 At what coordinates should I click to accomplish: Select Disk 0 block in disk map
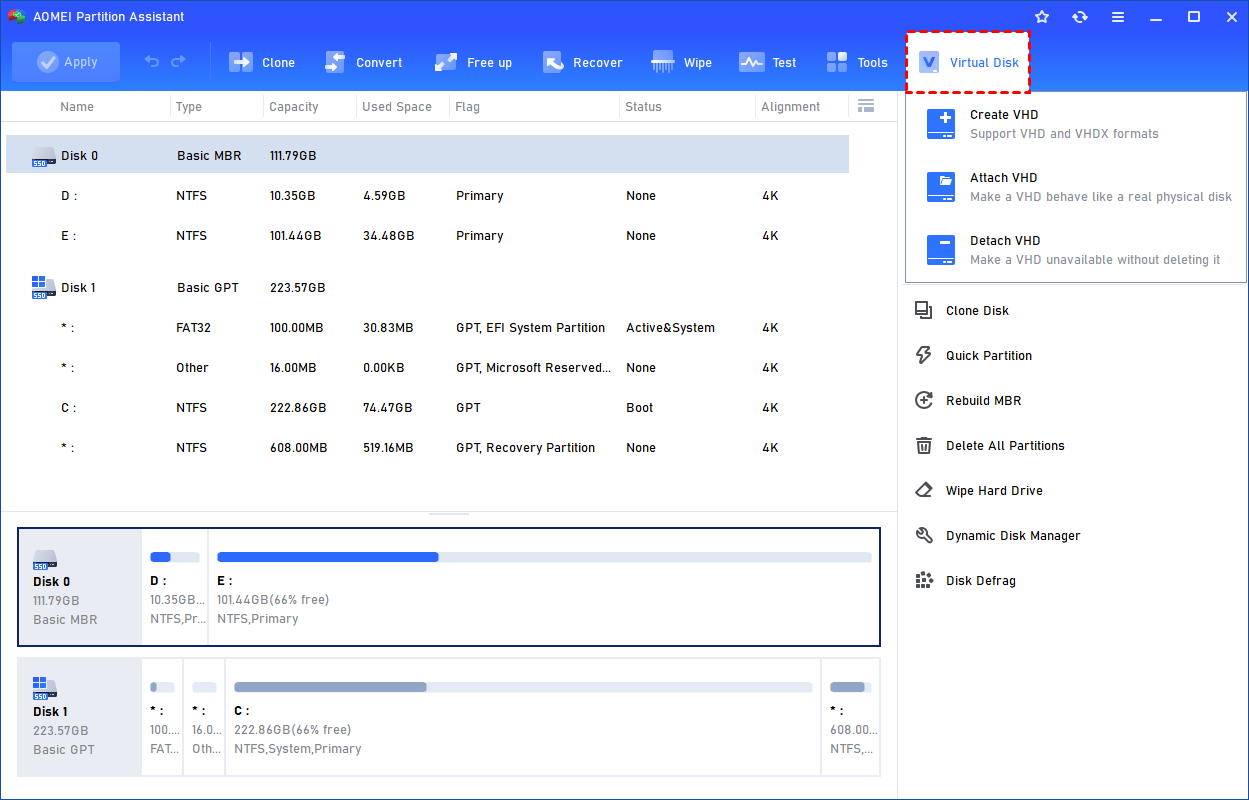tap(80, 587)
